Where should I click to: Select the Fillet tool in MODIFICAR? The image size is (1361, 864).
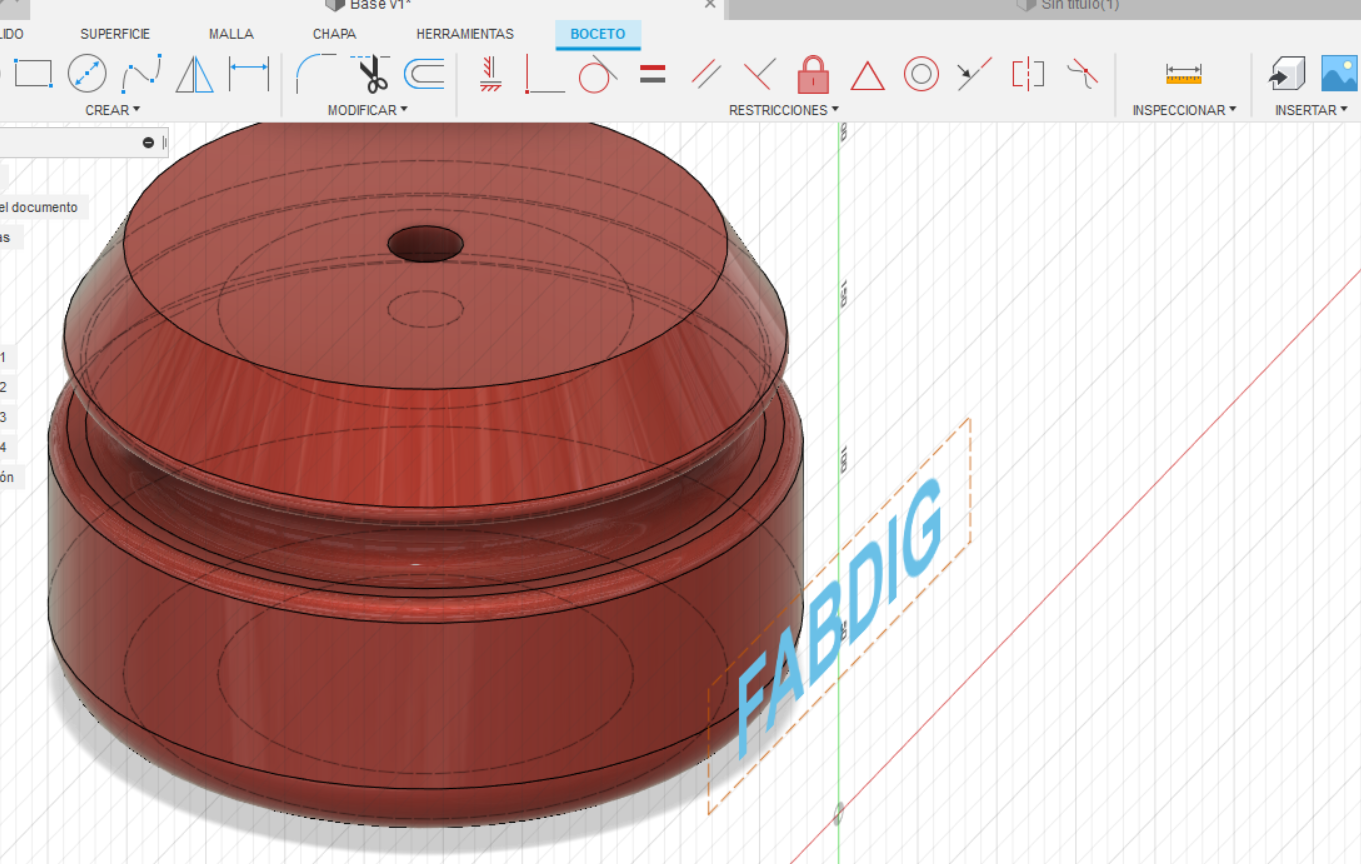coord(316,74)
